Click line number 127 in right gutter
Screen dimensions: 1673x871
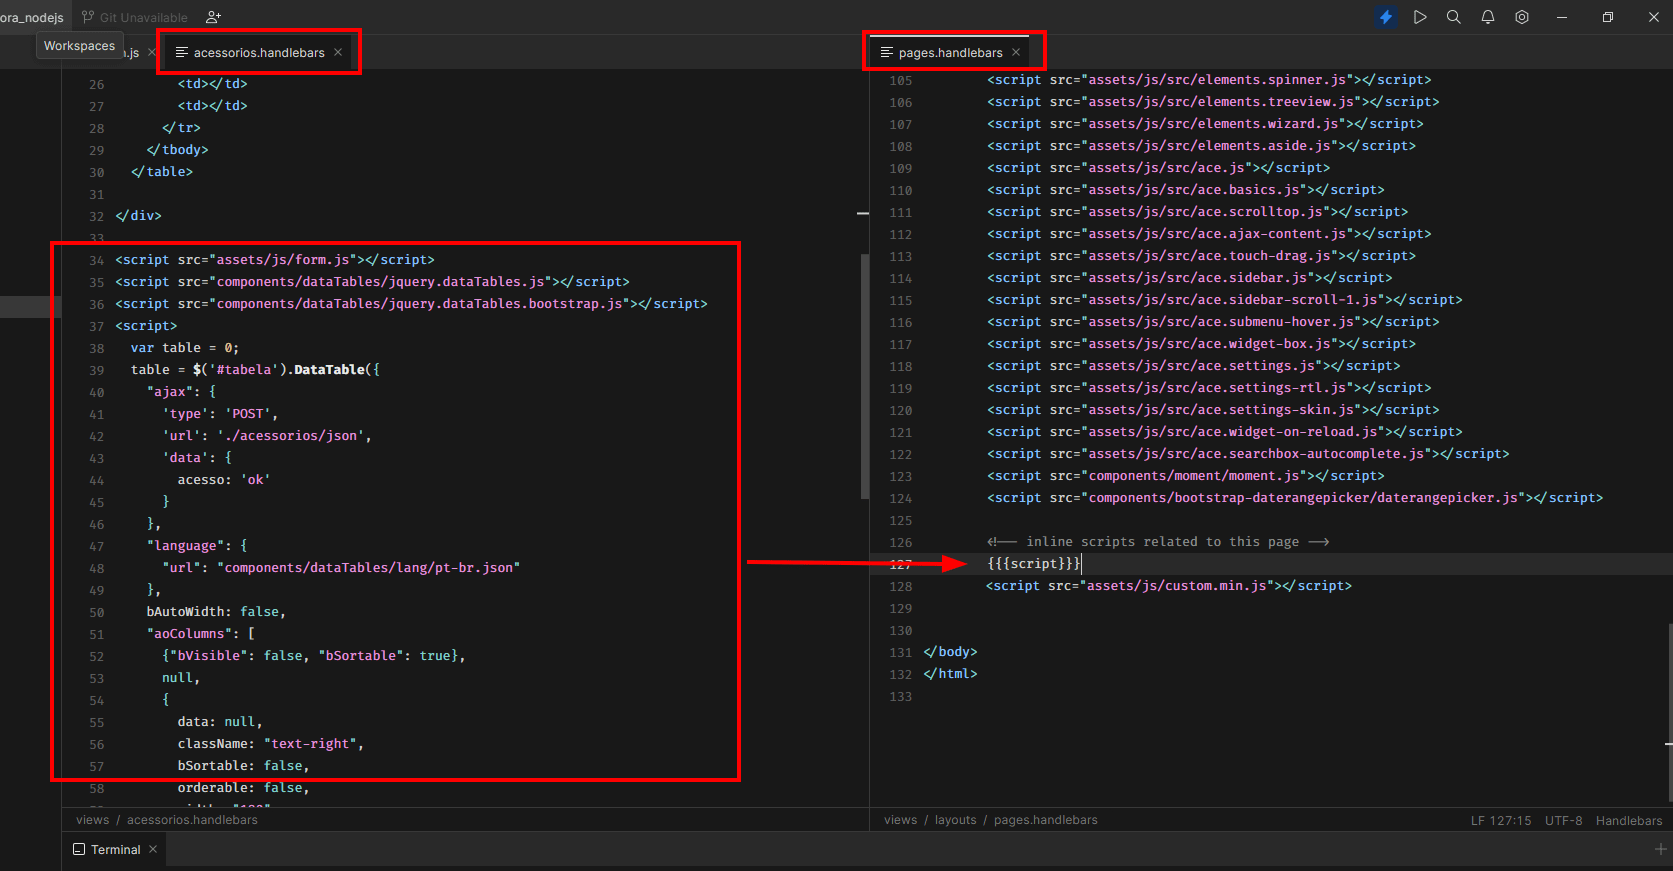click(900, 564)
